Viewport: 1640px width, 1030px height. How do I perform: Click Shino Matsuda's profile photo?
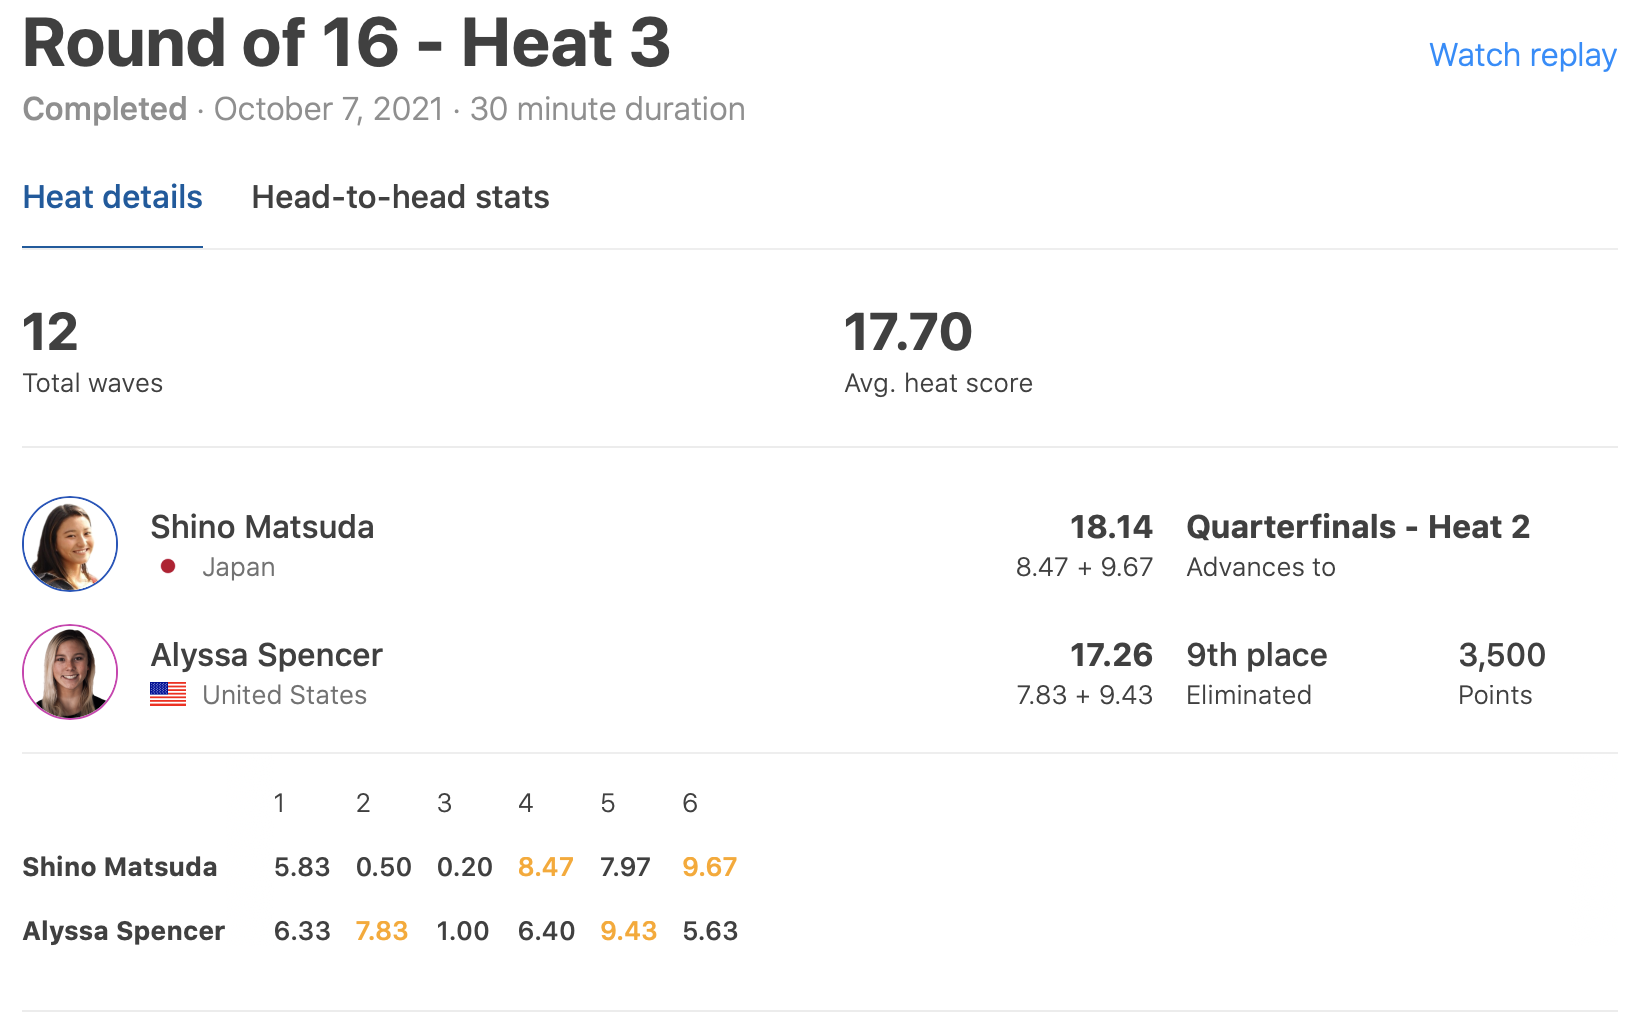coord(70,544)
